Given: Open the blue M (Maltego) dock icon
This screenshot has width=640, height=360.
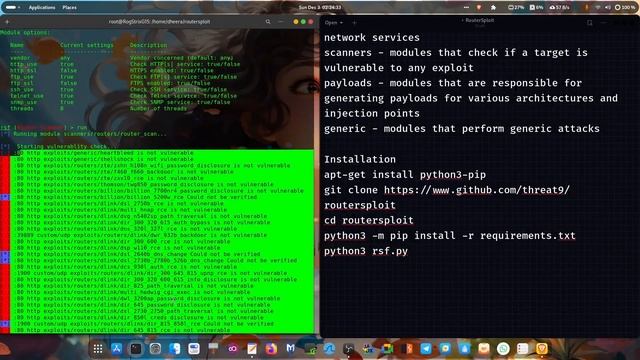Looking at the screenshot, I should click(291, 349).
